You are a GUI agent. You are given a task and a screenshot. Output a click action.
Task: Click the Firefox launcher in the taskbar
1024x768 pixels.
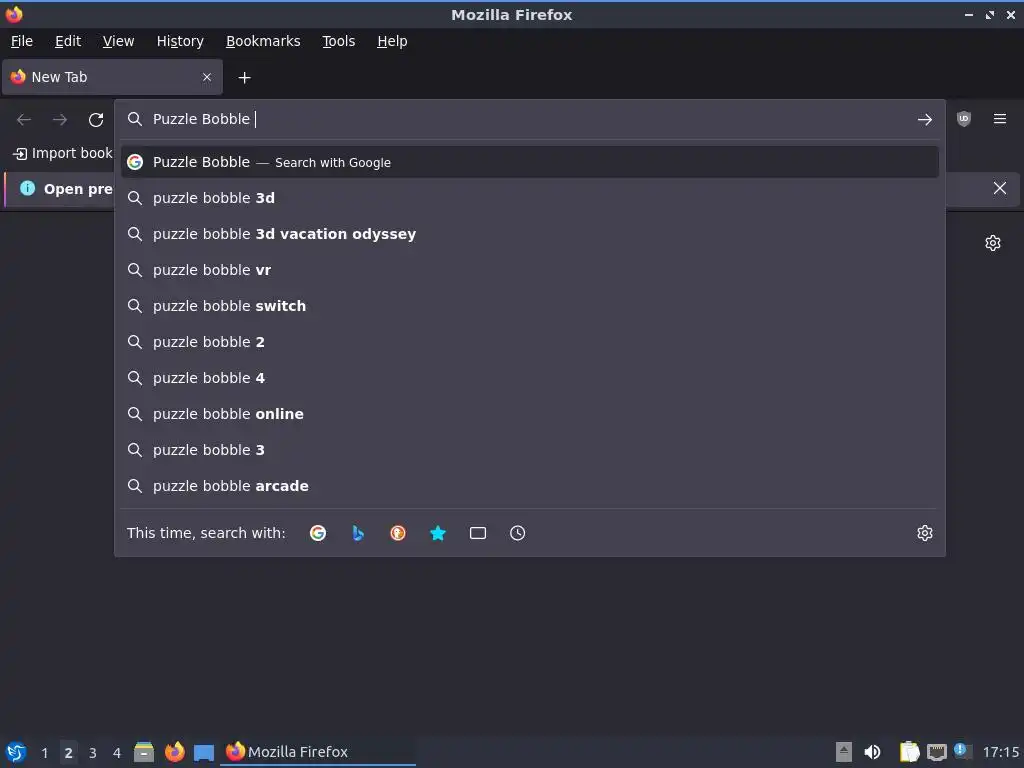pos(174,752)
